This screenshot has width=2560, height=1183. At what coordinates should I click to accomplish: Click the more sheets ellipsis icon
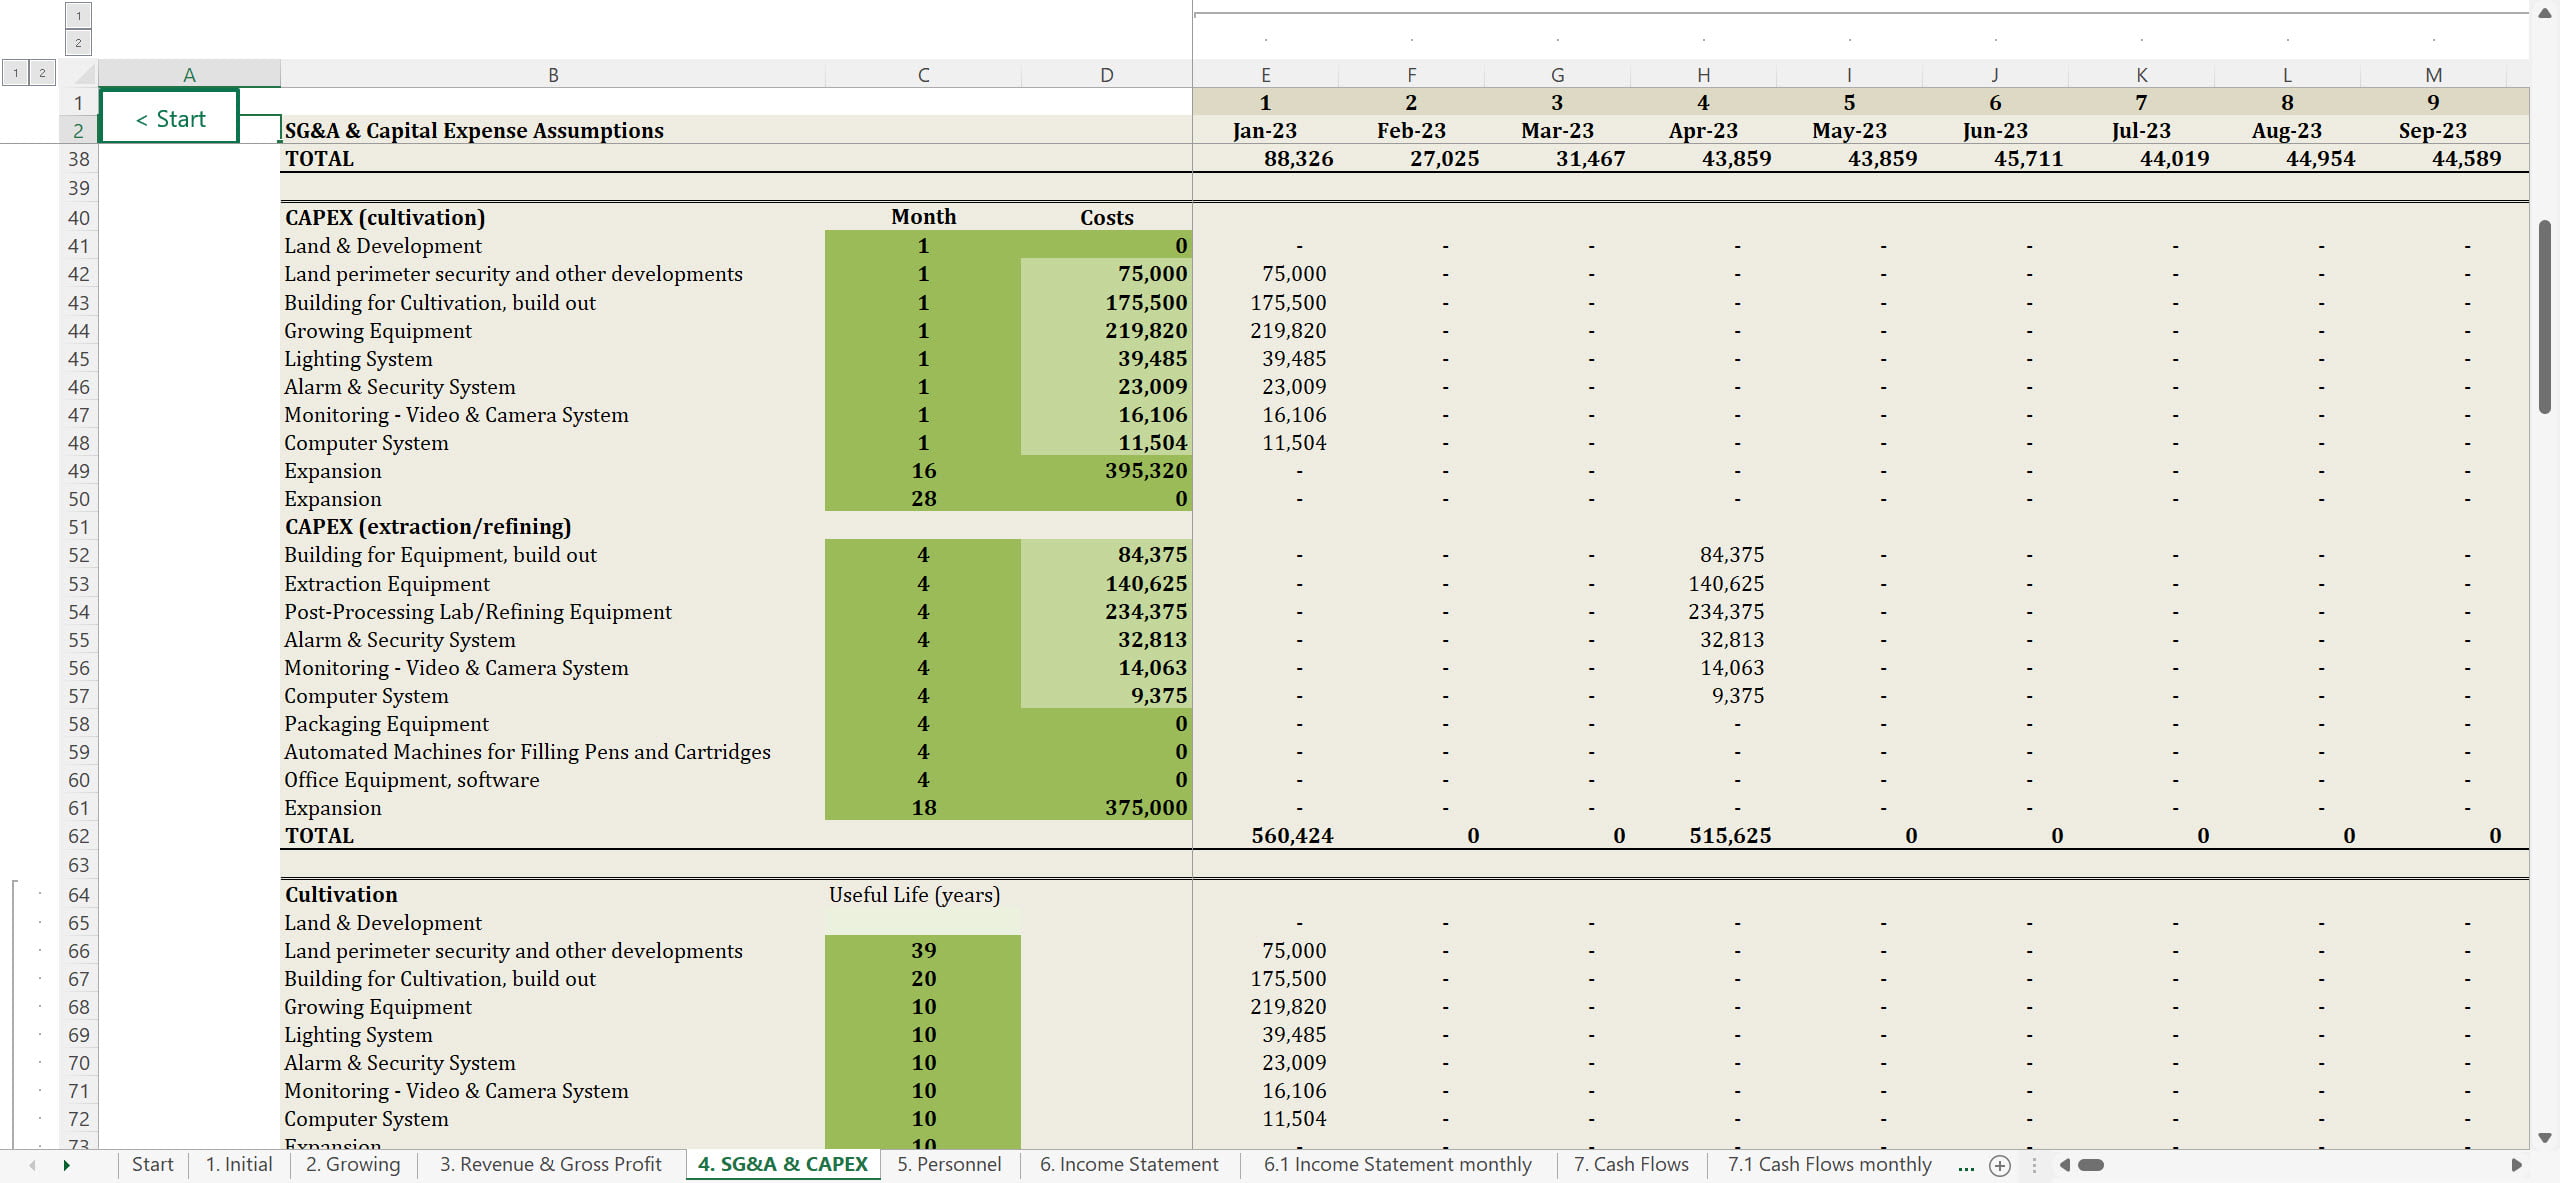point(1965,1165)
